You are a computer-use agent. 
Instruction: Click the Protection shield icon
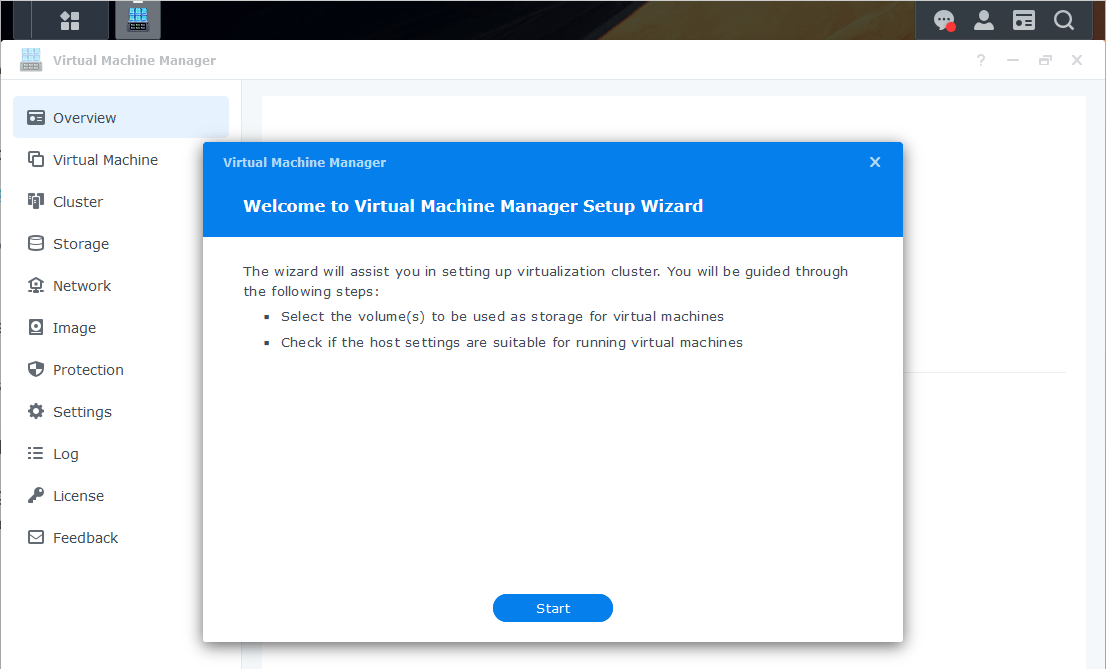36,369
